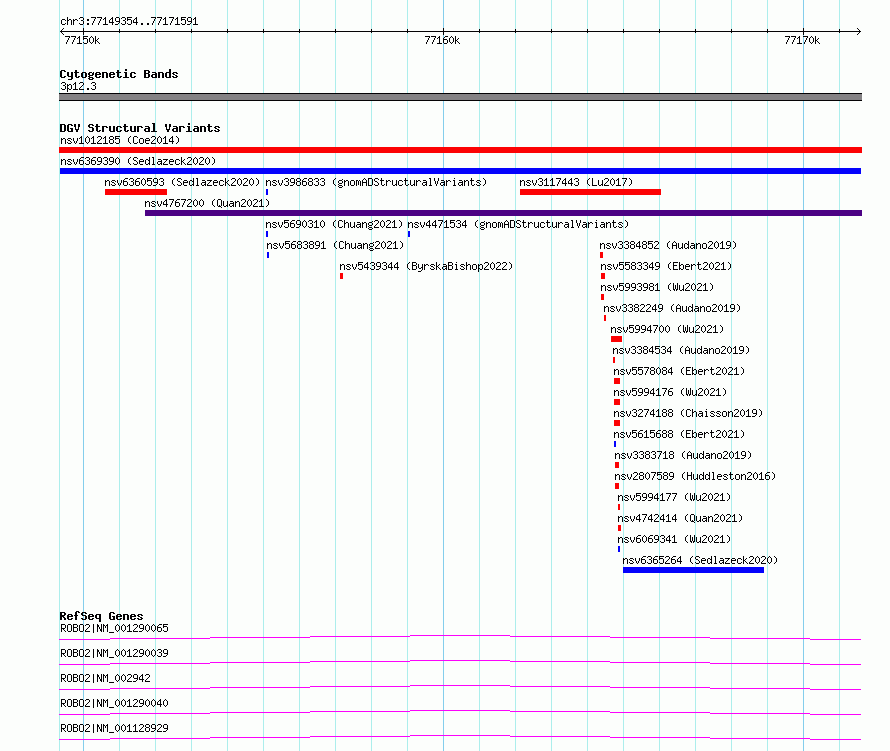890x751 pixels.
Task: Click nsv5994177 (Wu2021) label
Action: (674, 497)
